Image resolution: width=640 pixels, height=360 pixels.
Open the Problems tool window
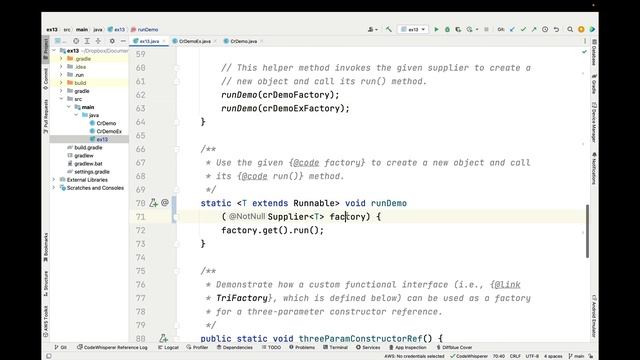(x=302, y=347)
